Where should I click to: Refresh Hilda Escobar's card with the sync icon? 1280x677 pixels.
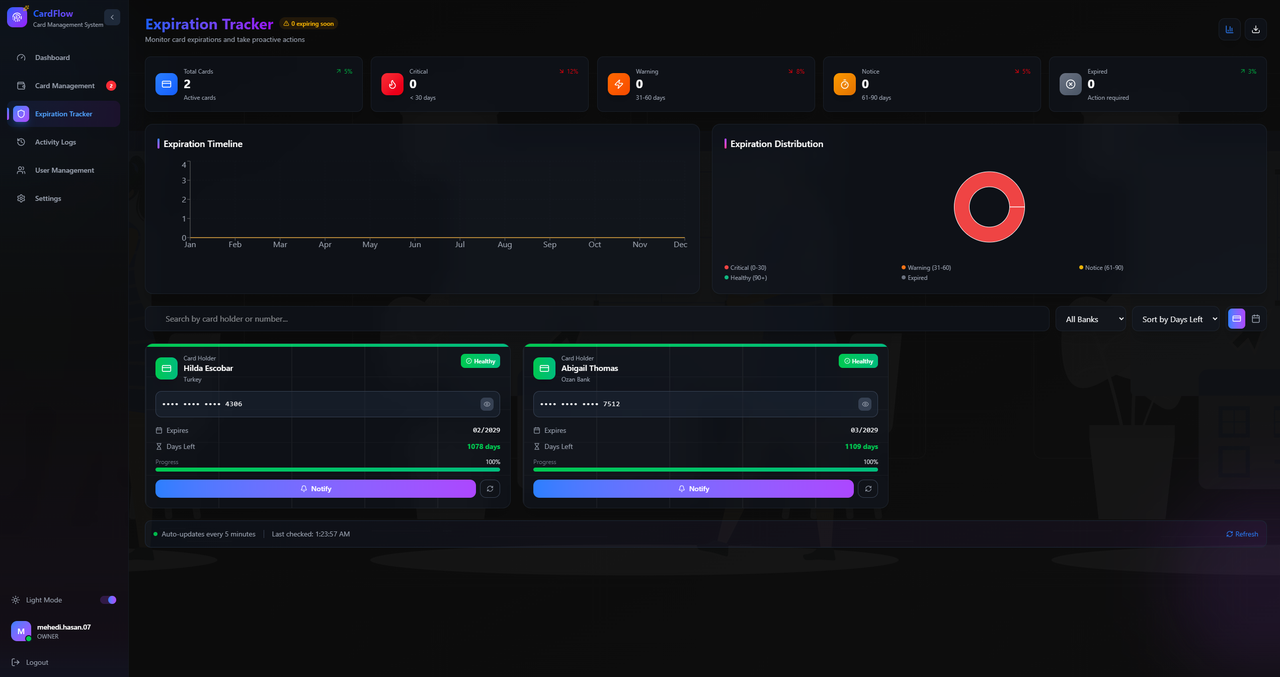tap(490, 489)
